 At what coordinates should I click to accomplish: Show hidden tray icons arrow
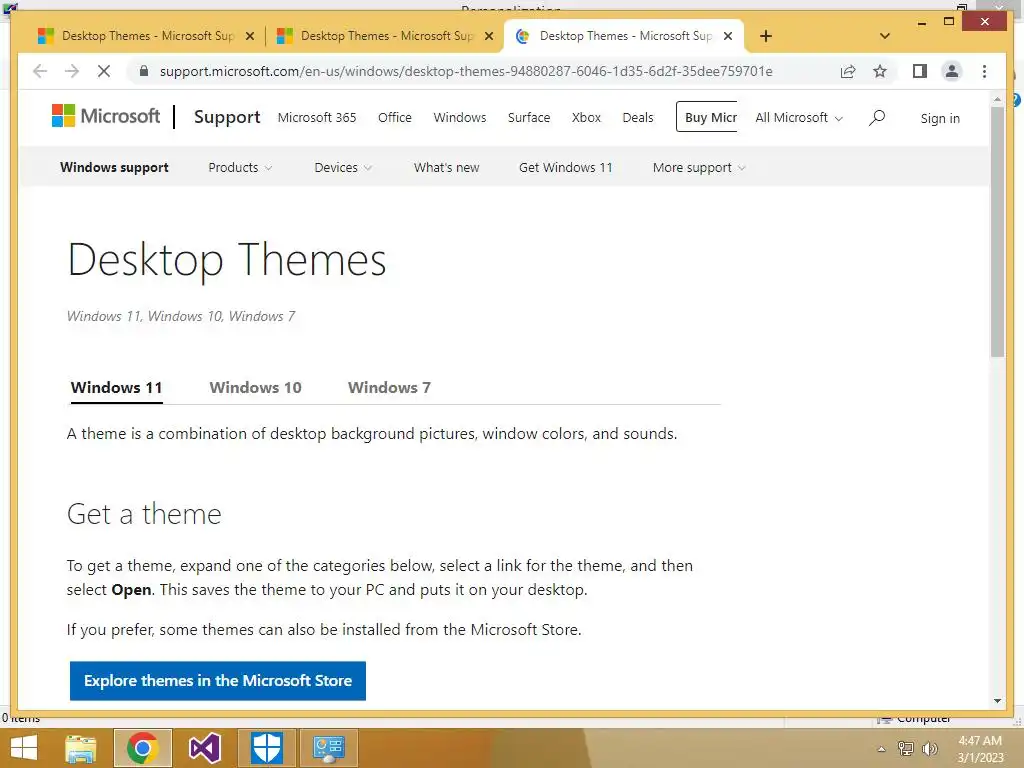881,749
